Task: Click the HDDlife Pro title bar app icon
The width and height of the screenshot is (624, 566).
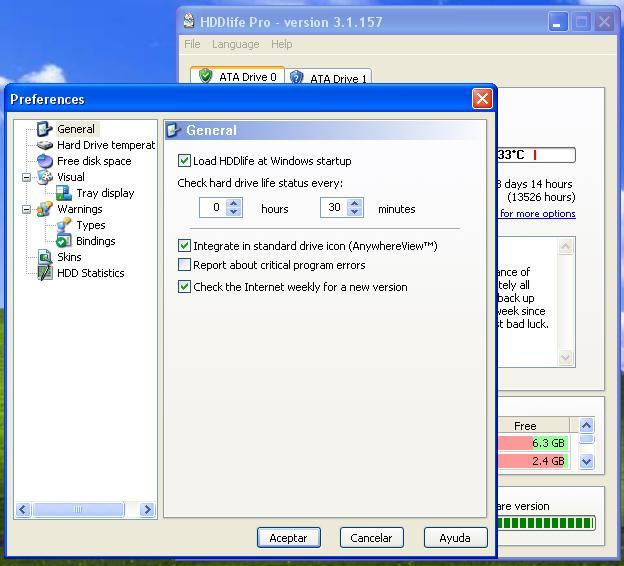Action: click(x=189, y=21)
